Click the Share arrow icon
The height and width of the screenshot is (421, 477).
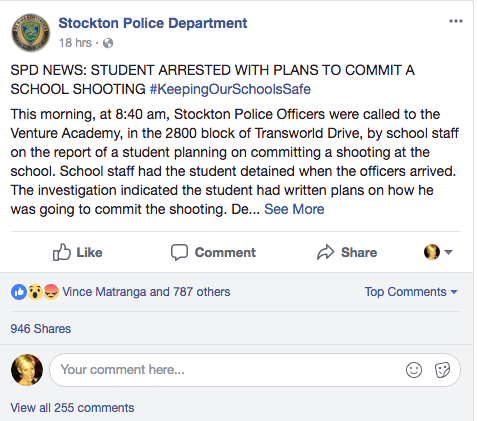(325, 252)
